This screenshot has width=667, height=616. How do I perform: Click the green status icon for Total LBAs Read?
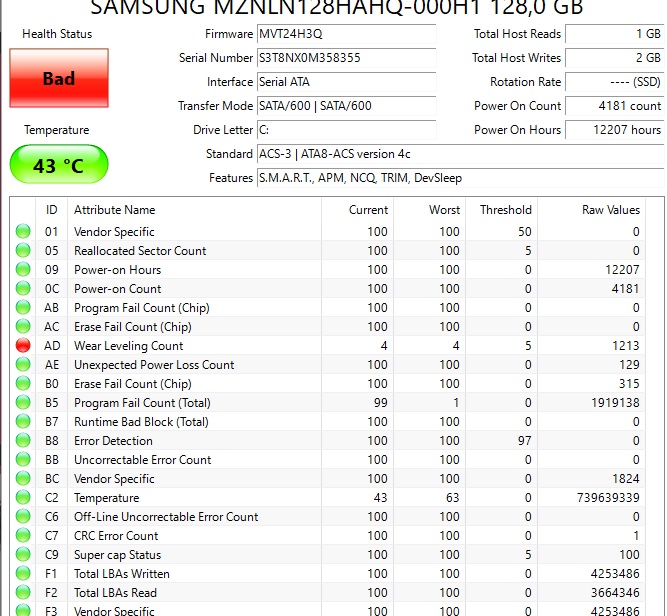click(x=23, y=592)
